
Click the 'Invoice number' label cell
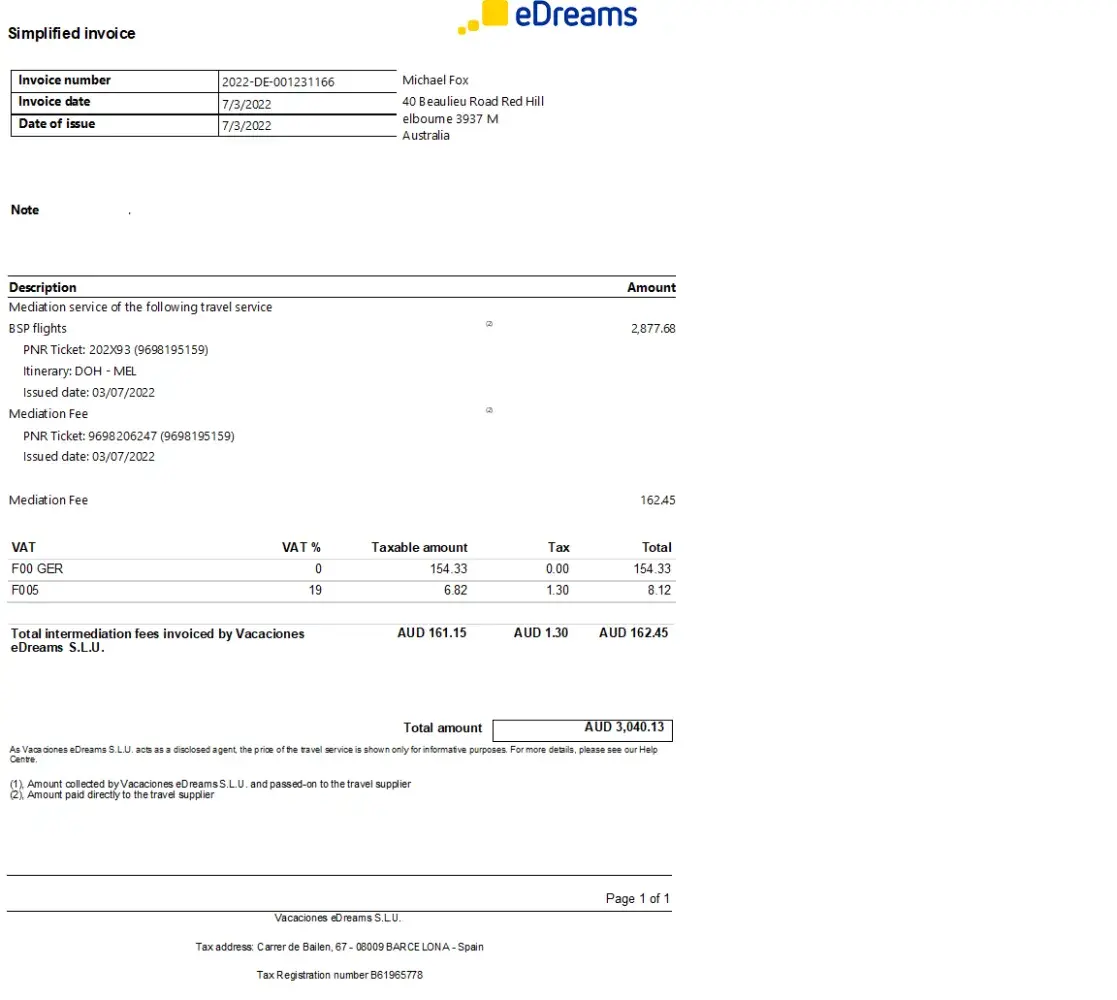pyautogui.click(x=114, y=80)
